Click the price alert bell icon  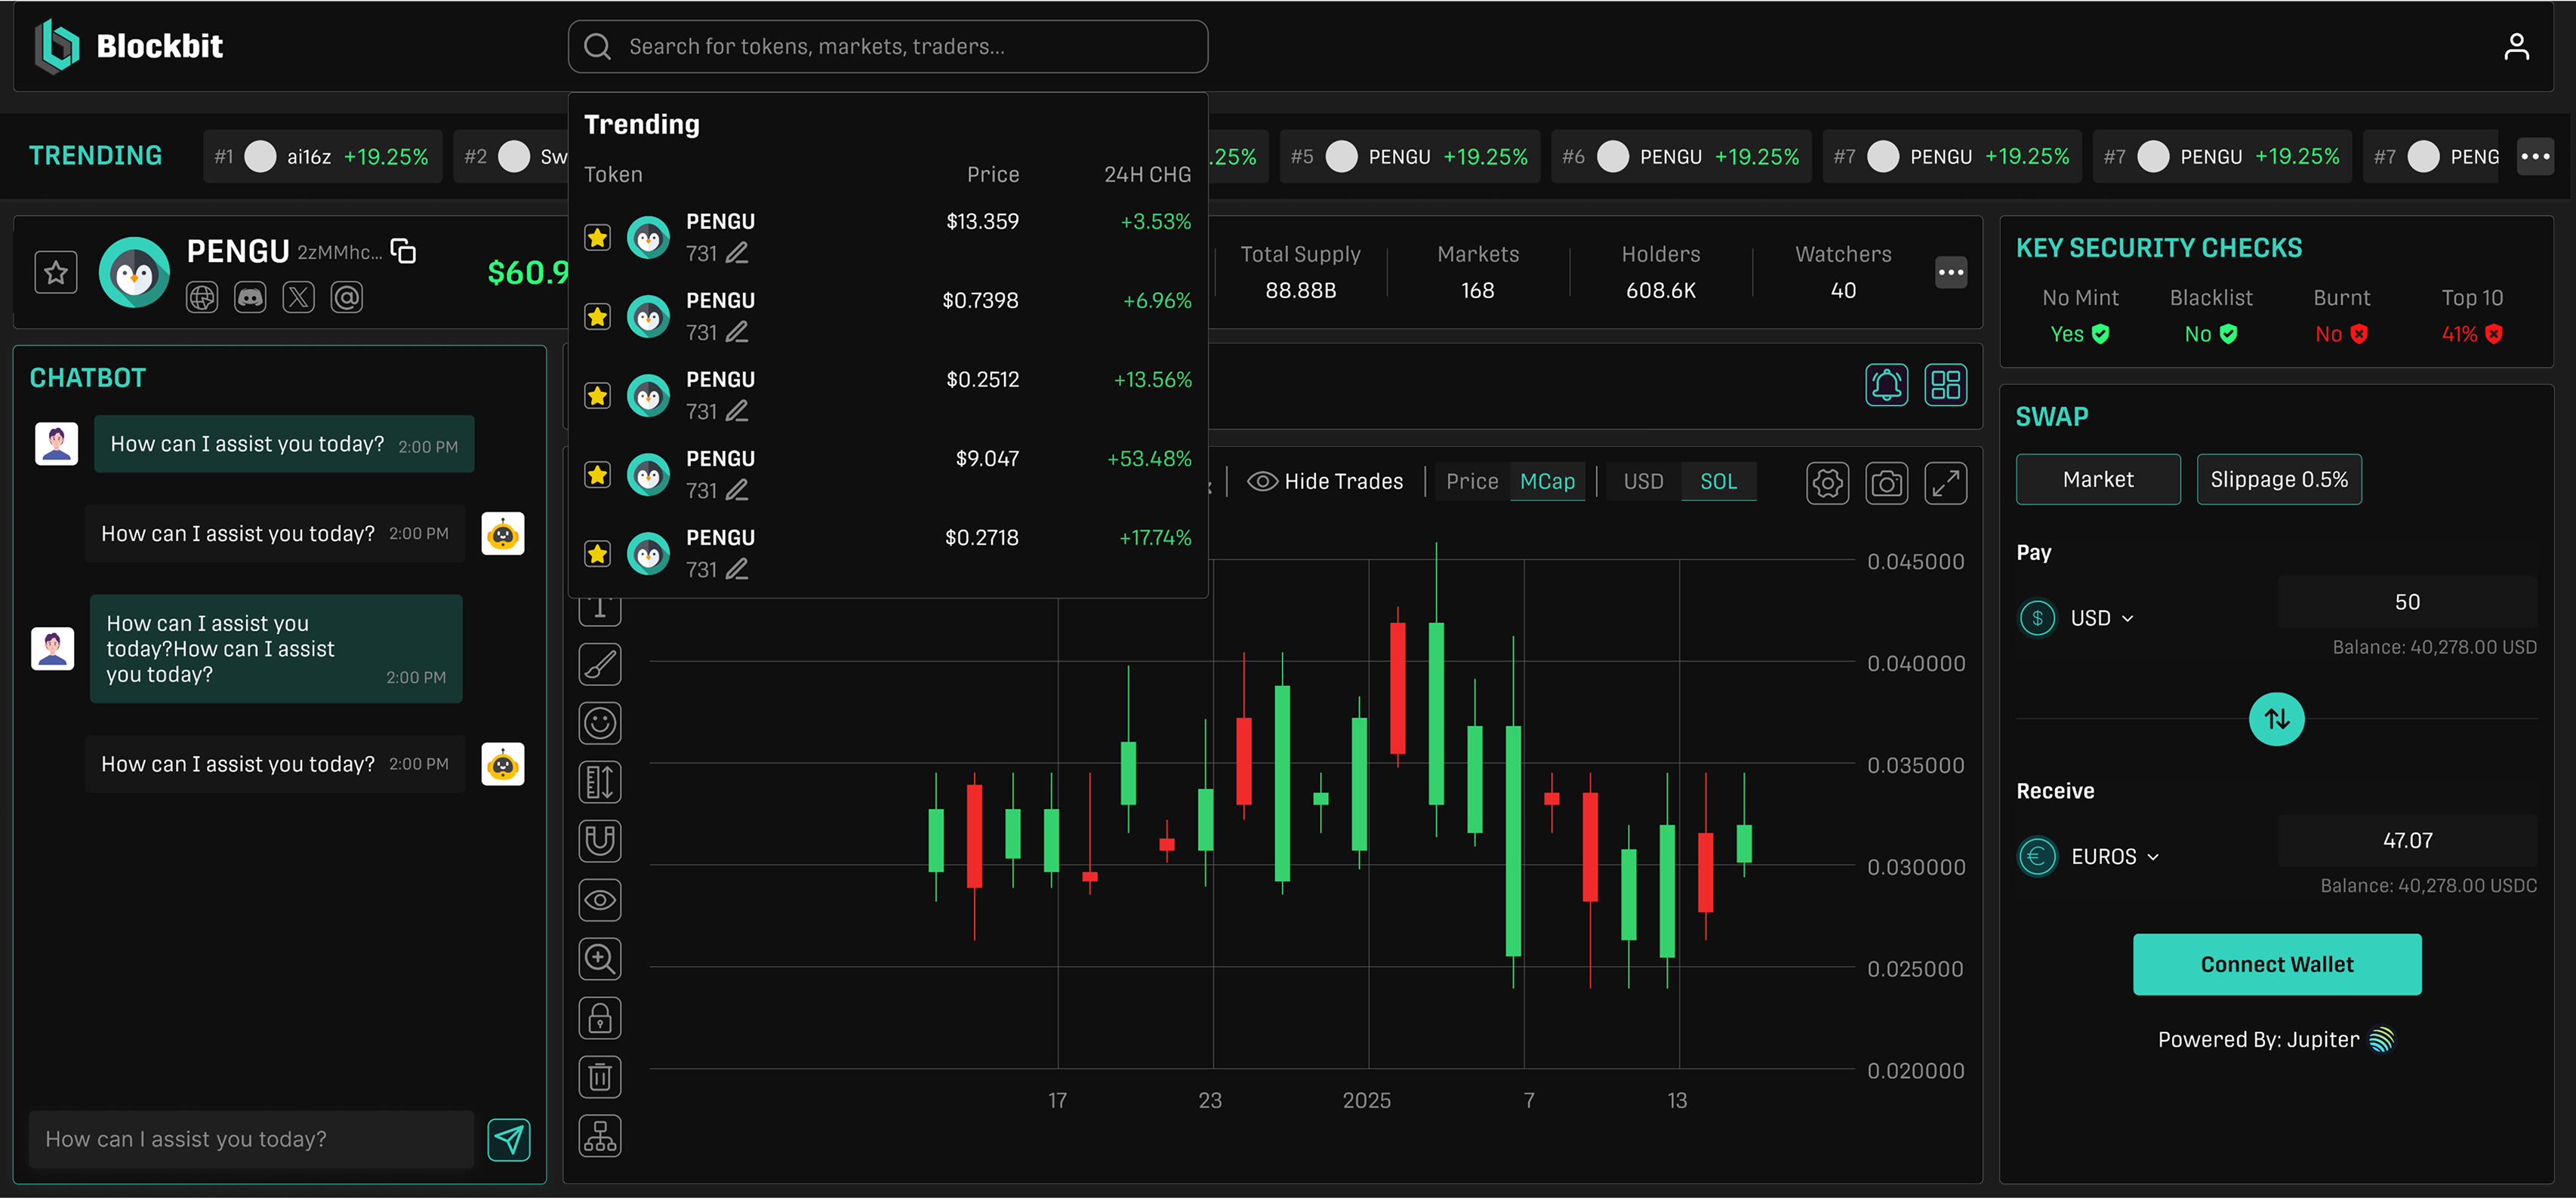1886,385
